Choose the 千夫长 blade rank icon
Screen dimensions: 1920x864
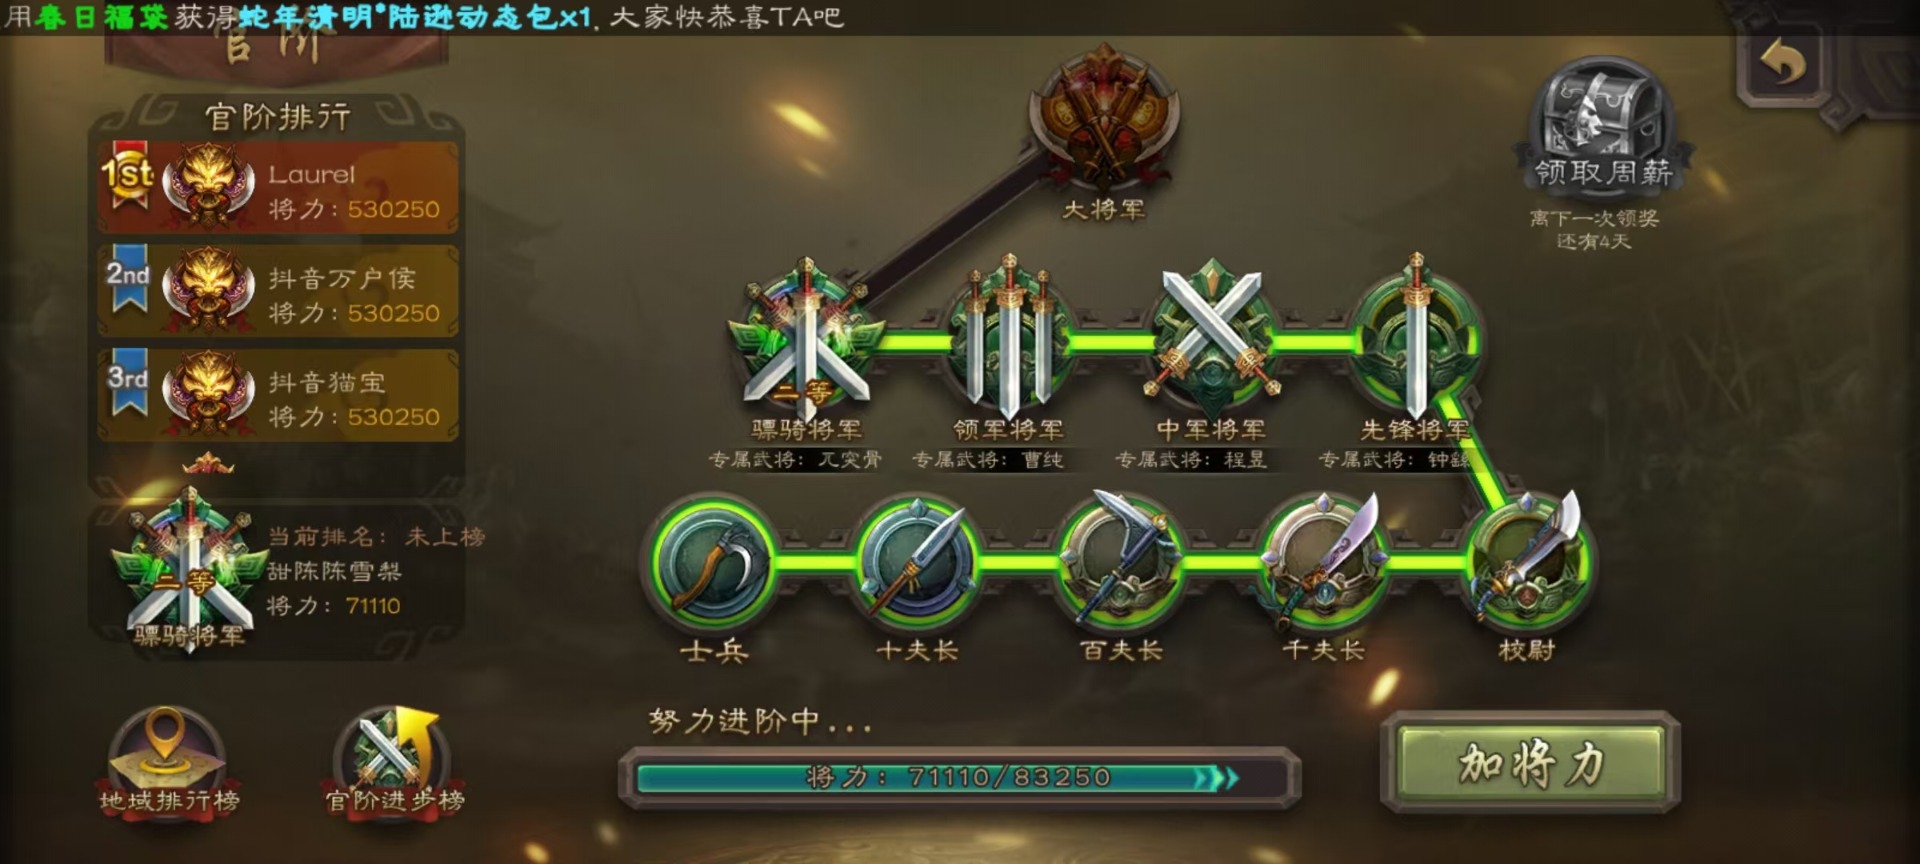click(1324, 560)
